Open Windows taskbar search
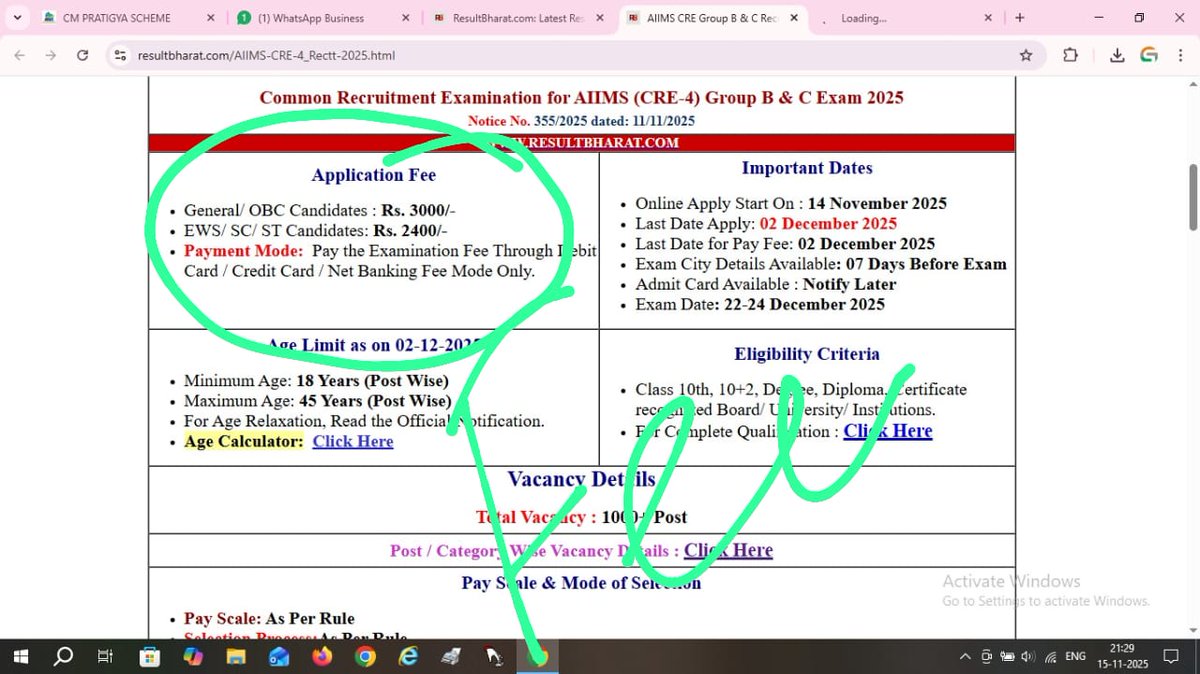Viewport: 1200px width, 674px height. tap(63, 656)
